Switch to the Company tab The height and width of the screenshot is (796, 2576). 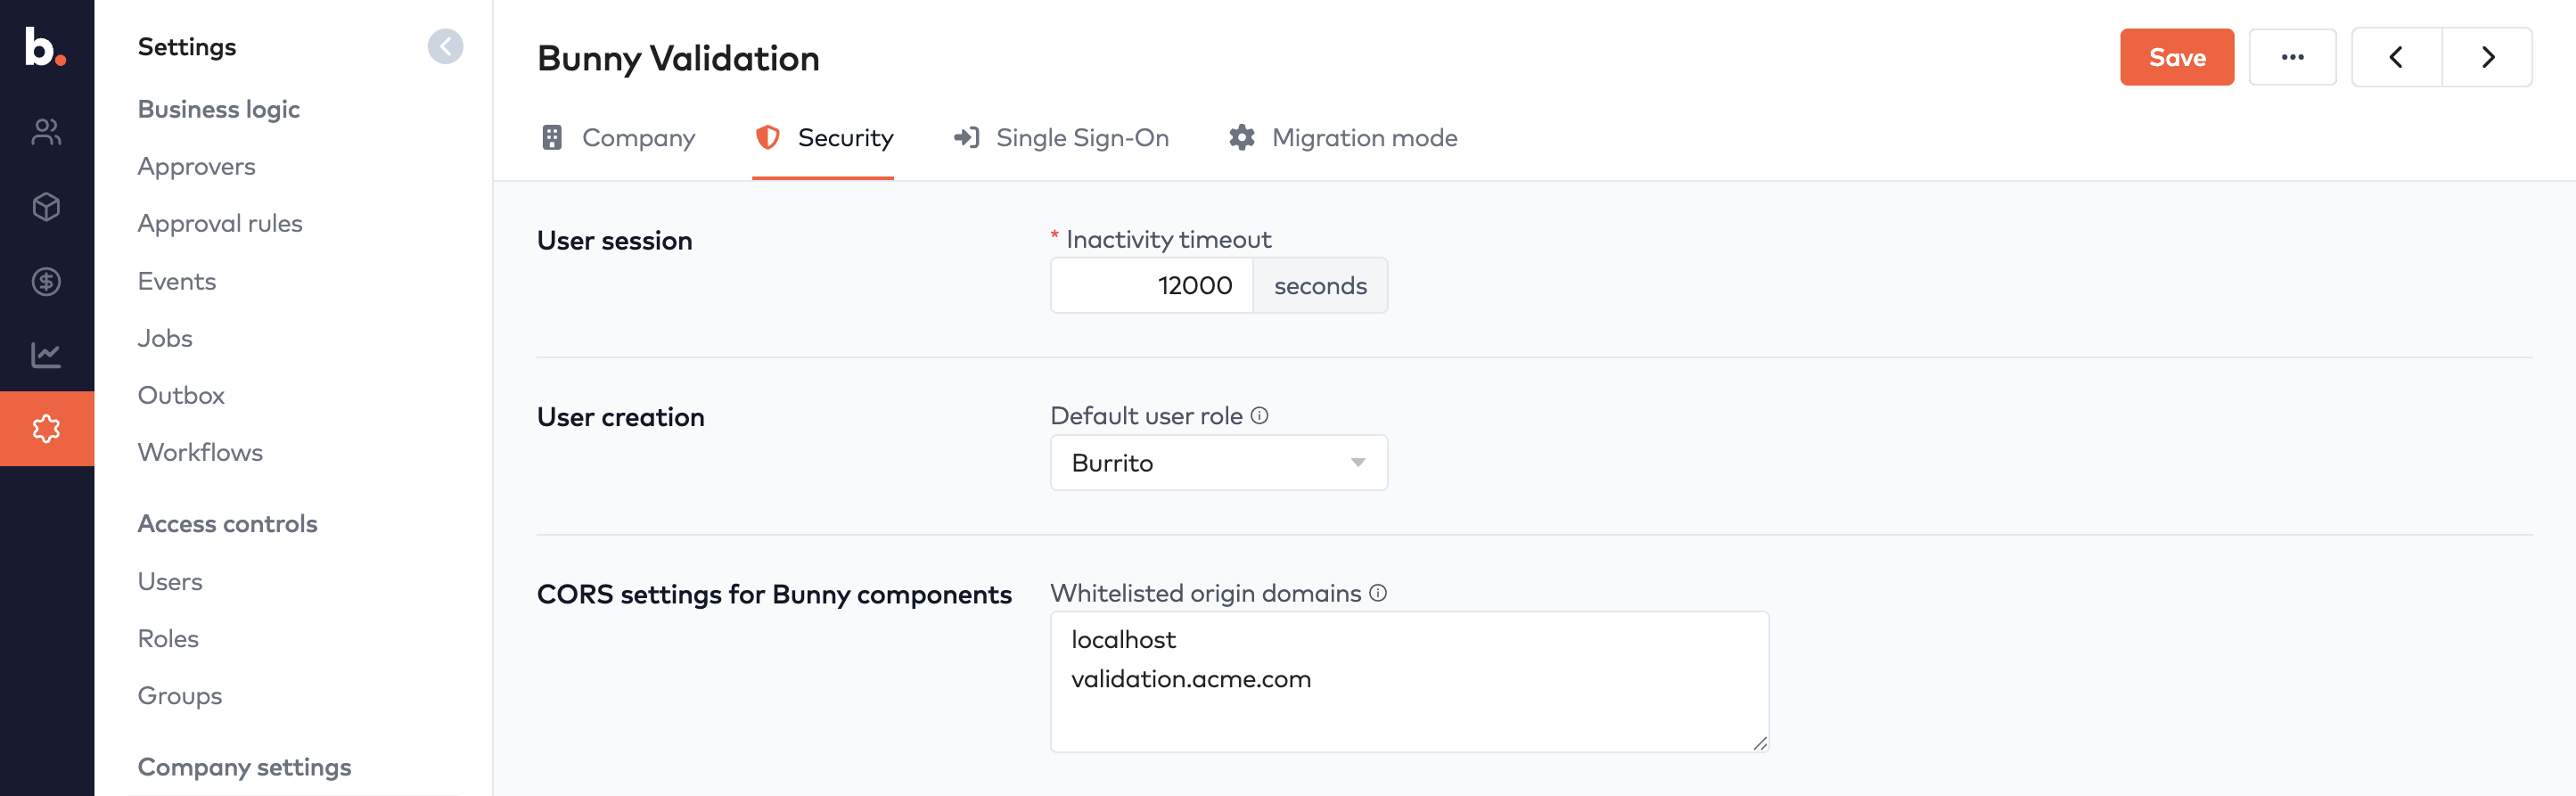click(618, 138)
